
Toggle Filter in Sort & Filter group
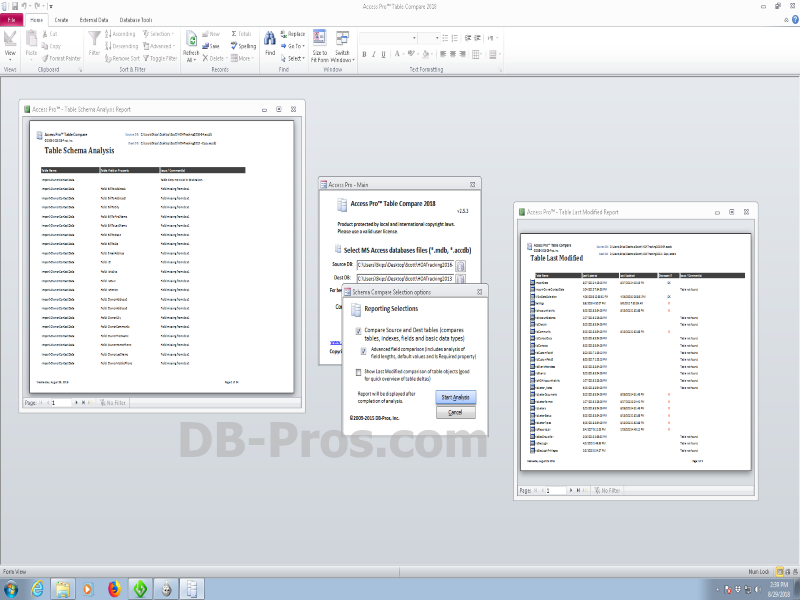pos(160,59)
